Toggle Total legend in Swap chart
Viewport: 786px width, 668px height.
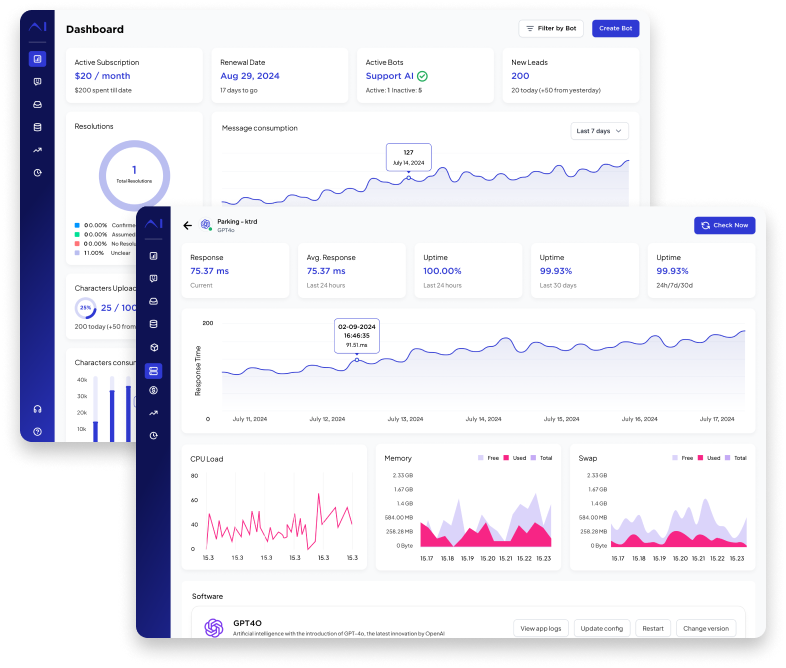click(x=735, y=458)
